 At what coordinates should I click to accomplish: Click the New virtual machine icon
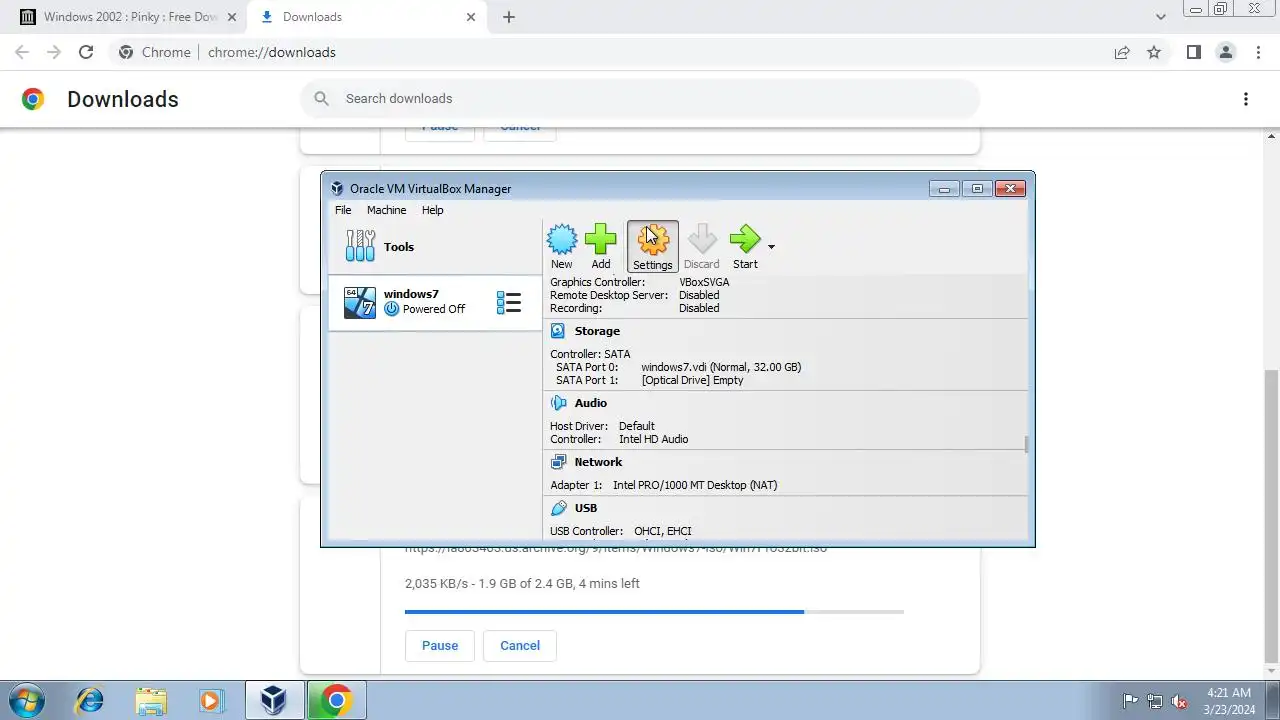coord(562,247)
